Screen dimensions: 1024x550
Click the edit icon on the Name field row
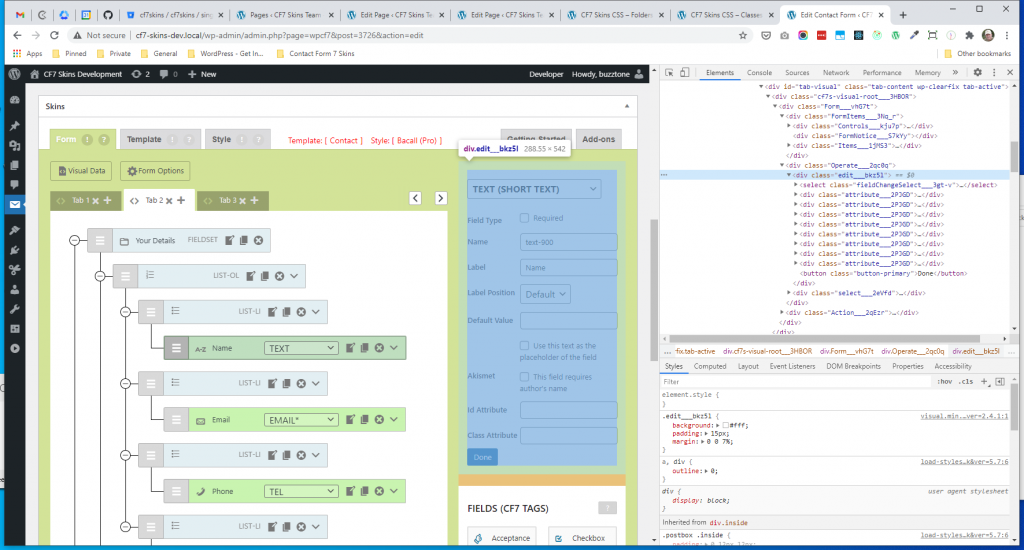pos(350,348)
